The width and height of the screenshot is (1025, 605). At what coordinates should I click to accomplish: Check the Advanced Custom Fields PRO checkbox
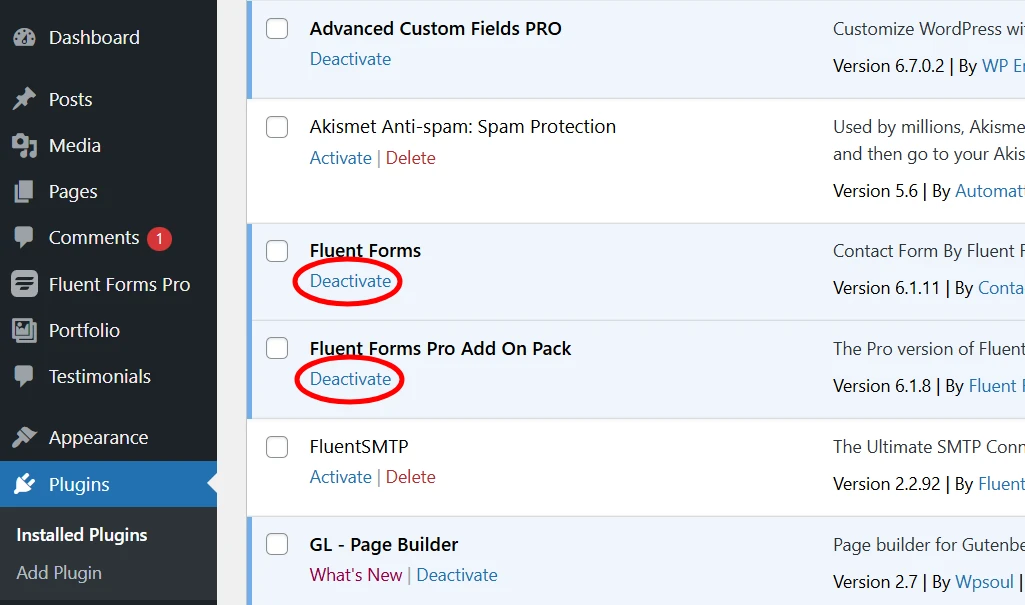click(277, 28)
